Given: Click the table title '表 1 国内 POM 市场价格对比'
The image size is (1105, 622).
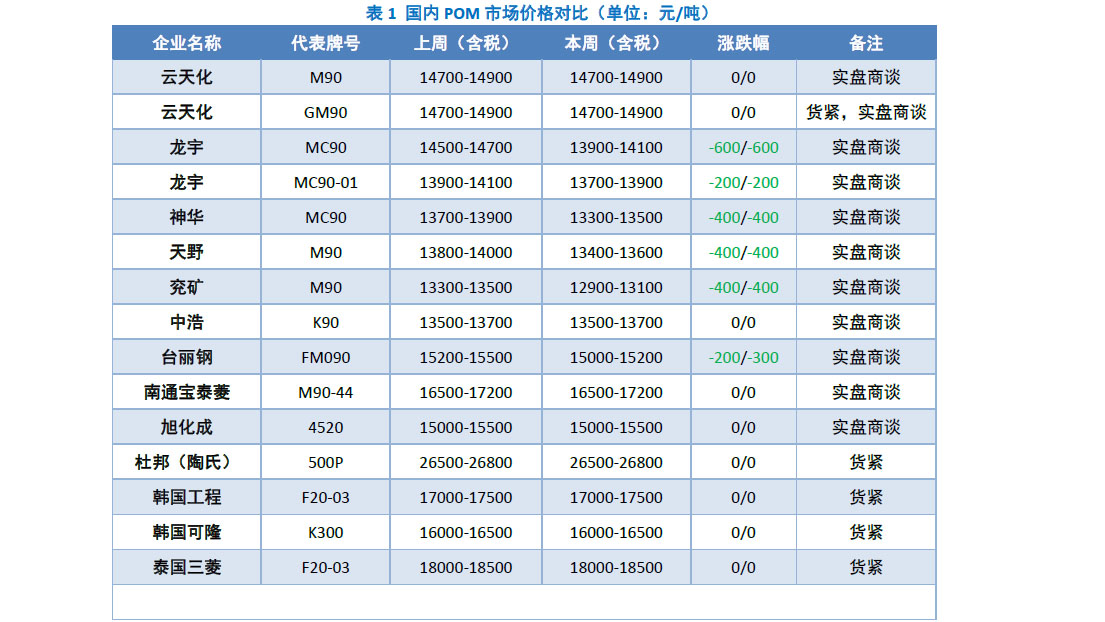Looking at the screenshot, I should point(477,13).
